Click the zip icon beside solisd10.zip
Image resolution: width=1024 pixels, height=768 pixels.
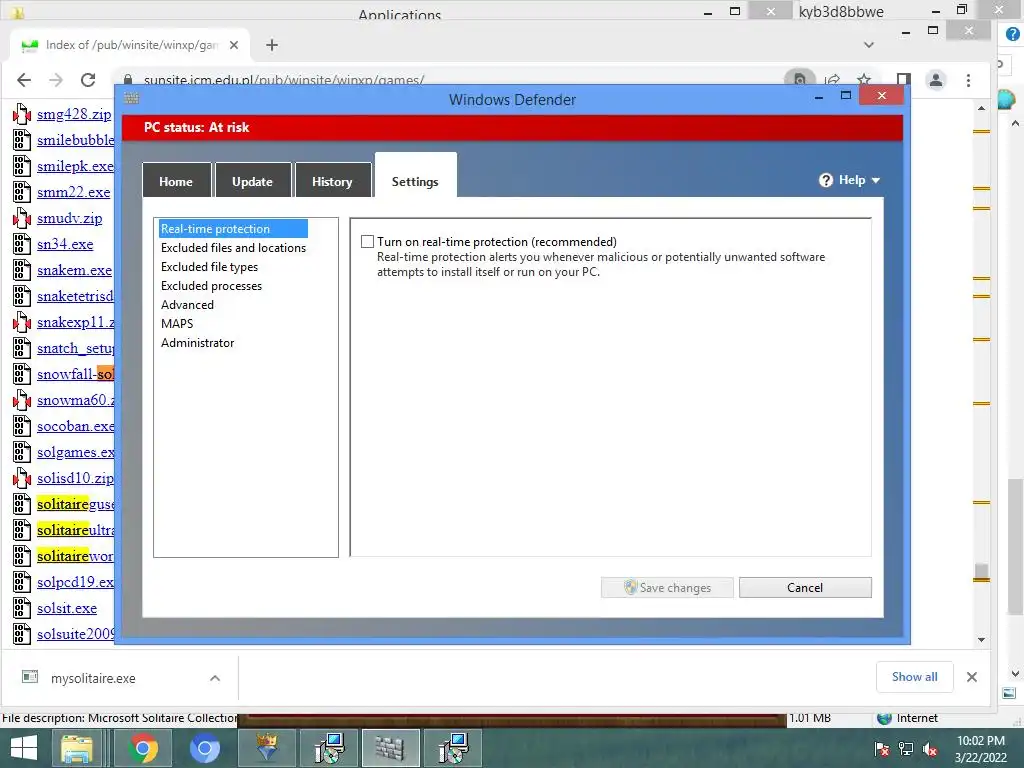(22, 478)
